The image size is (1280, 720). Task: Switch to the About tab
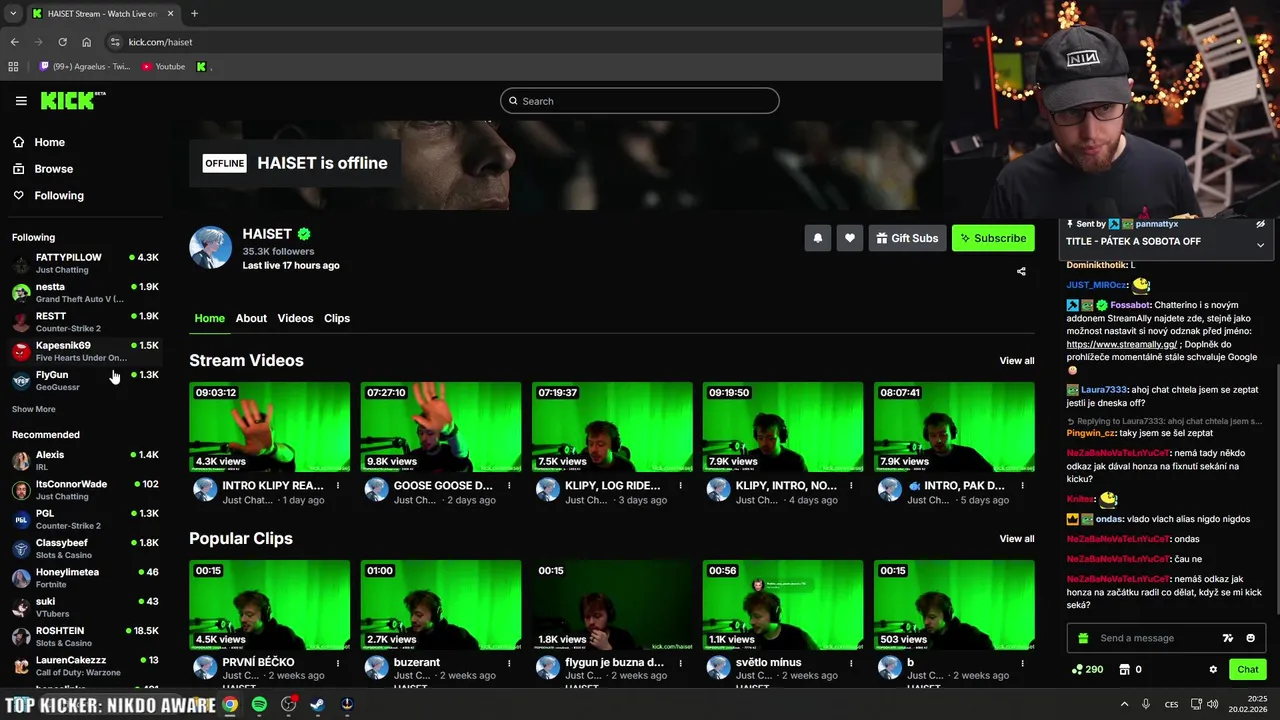251,318
